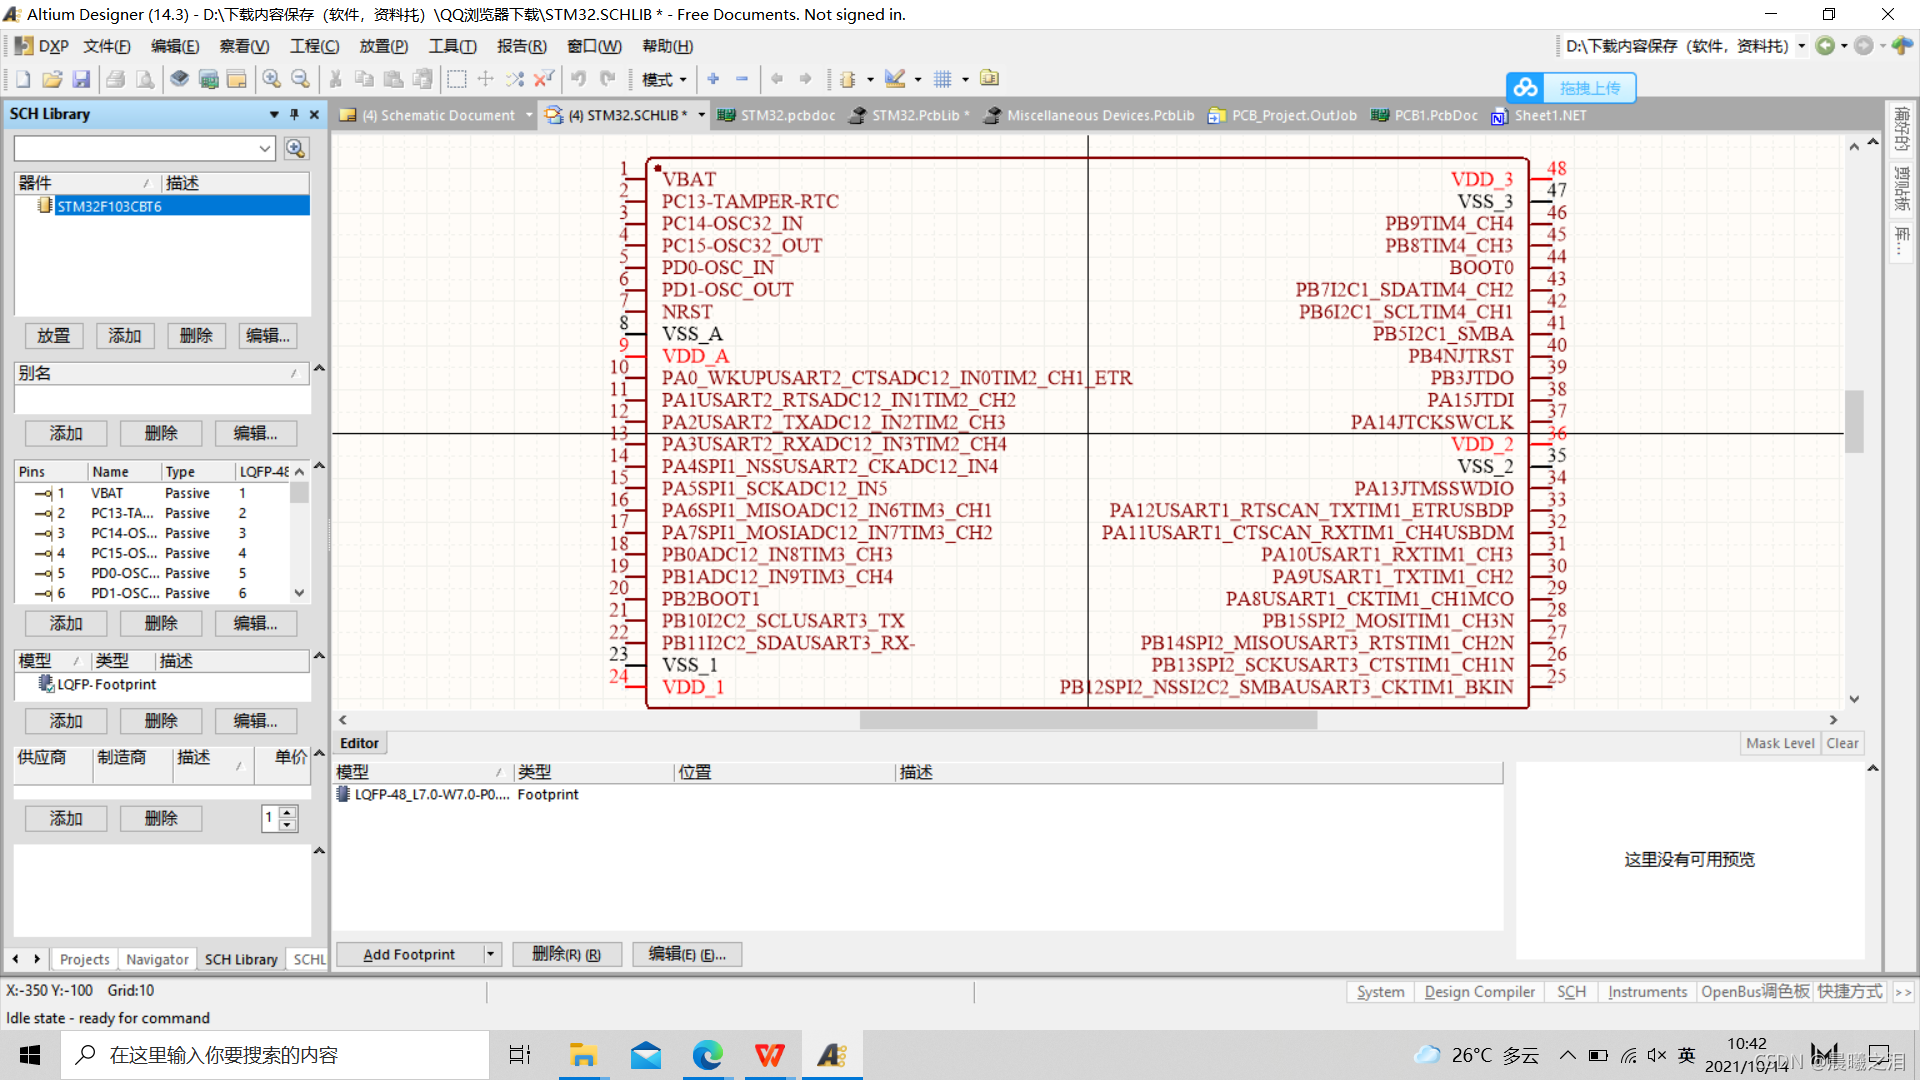Open the 工具(T) menu

click(x=452, y=46)
